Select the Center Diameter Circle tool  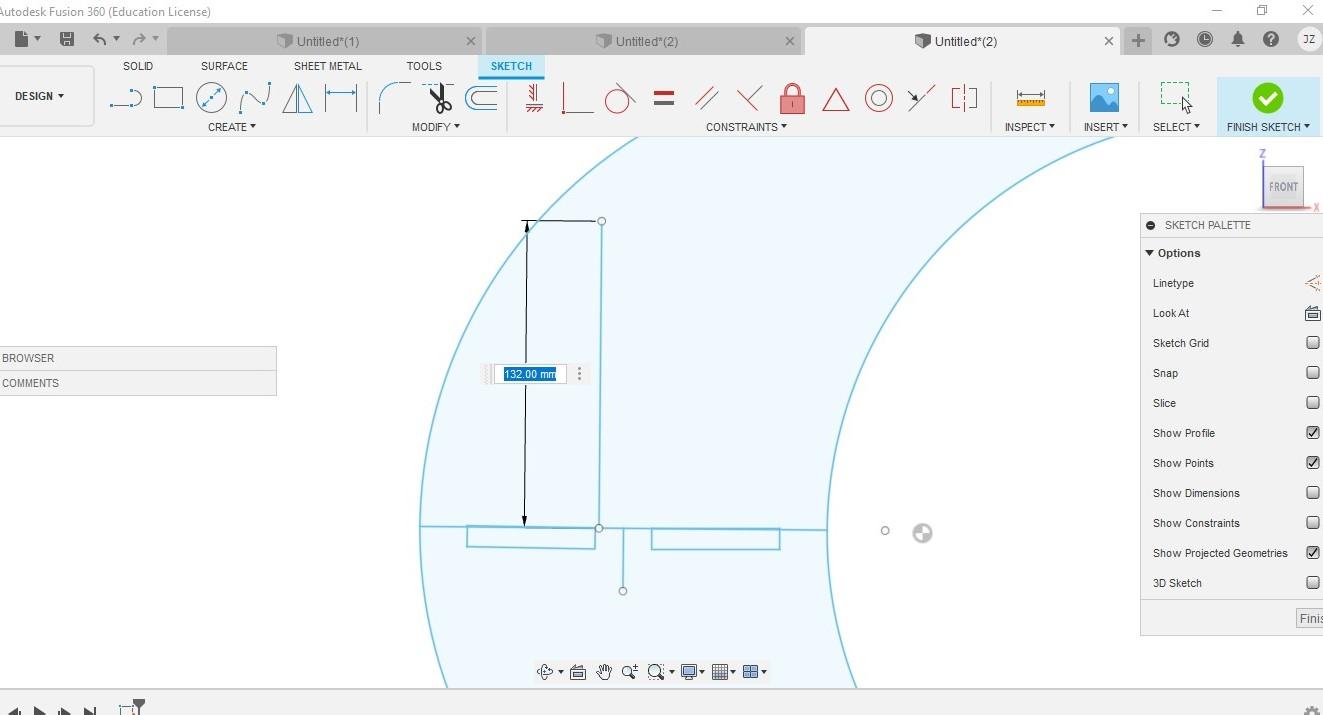click(x=211, y=98)
